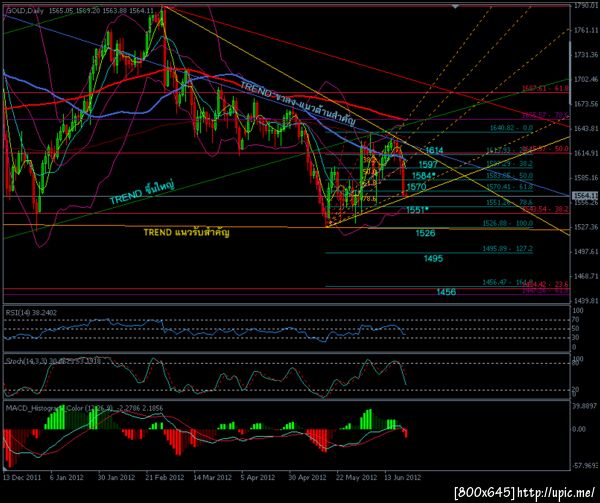Click the 1614.91 price axis value
600x503 pixels.
coord(585,153)
